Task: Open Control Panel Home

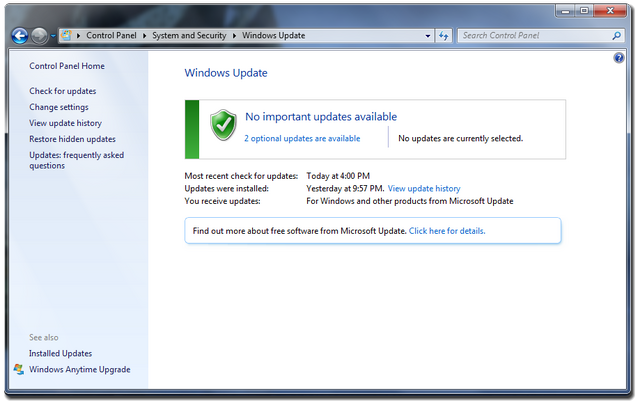Action: (67, 66)
